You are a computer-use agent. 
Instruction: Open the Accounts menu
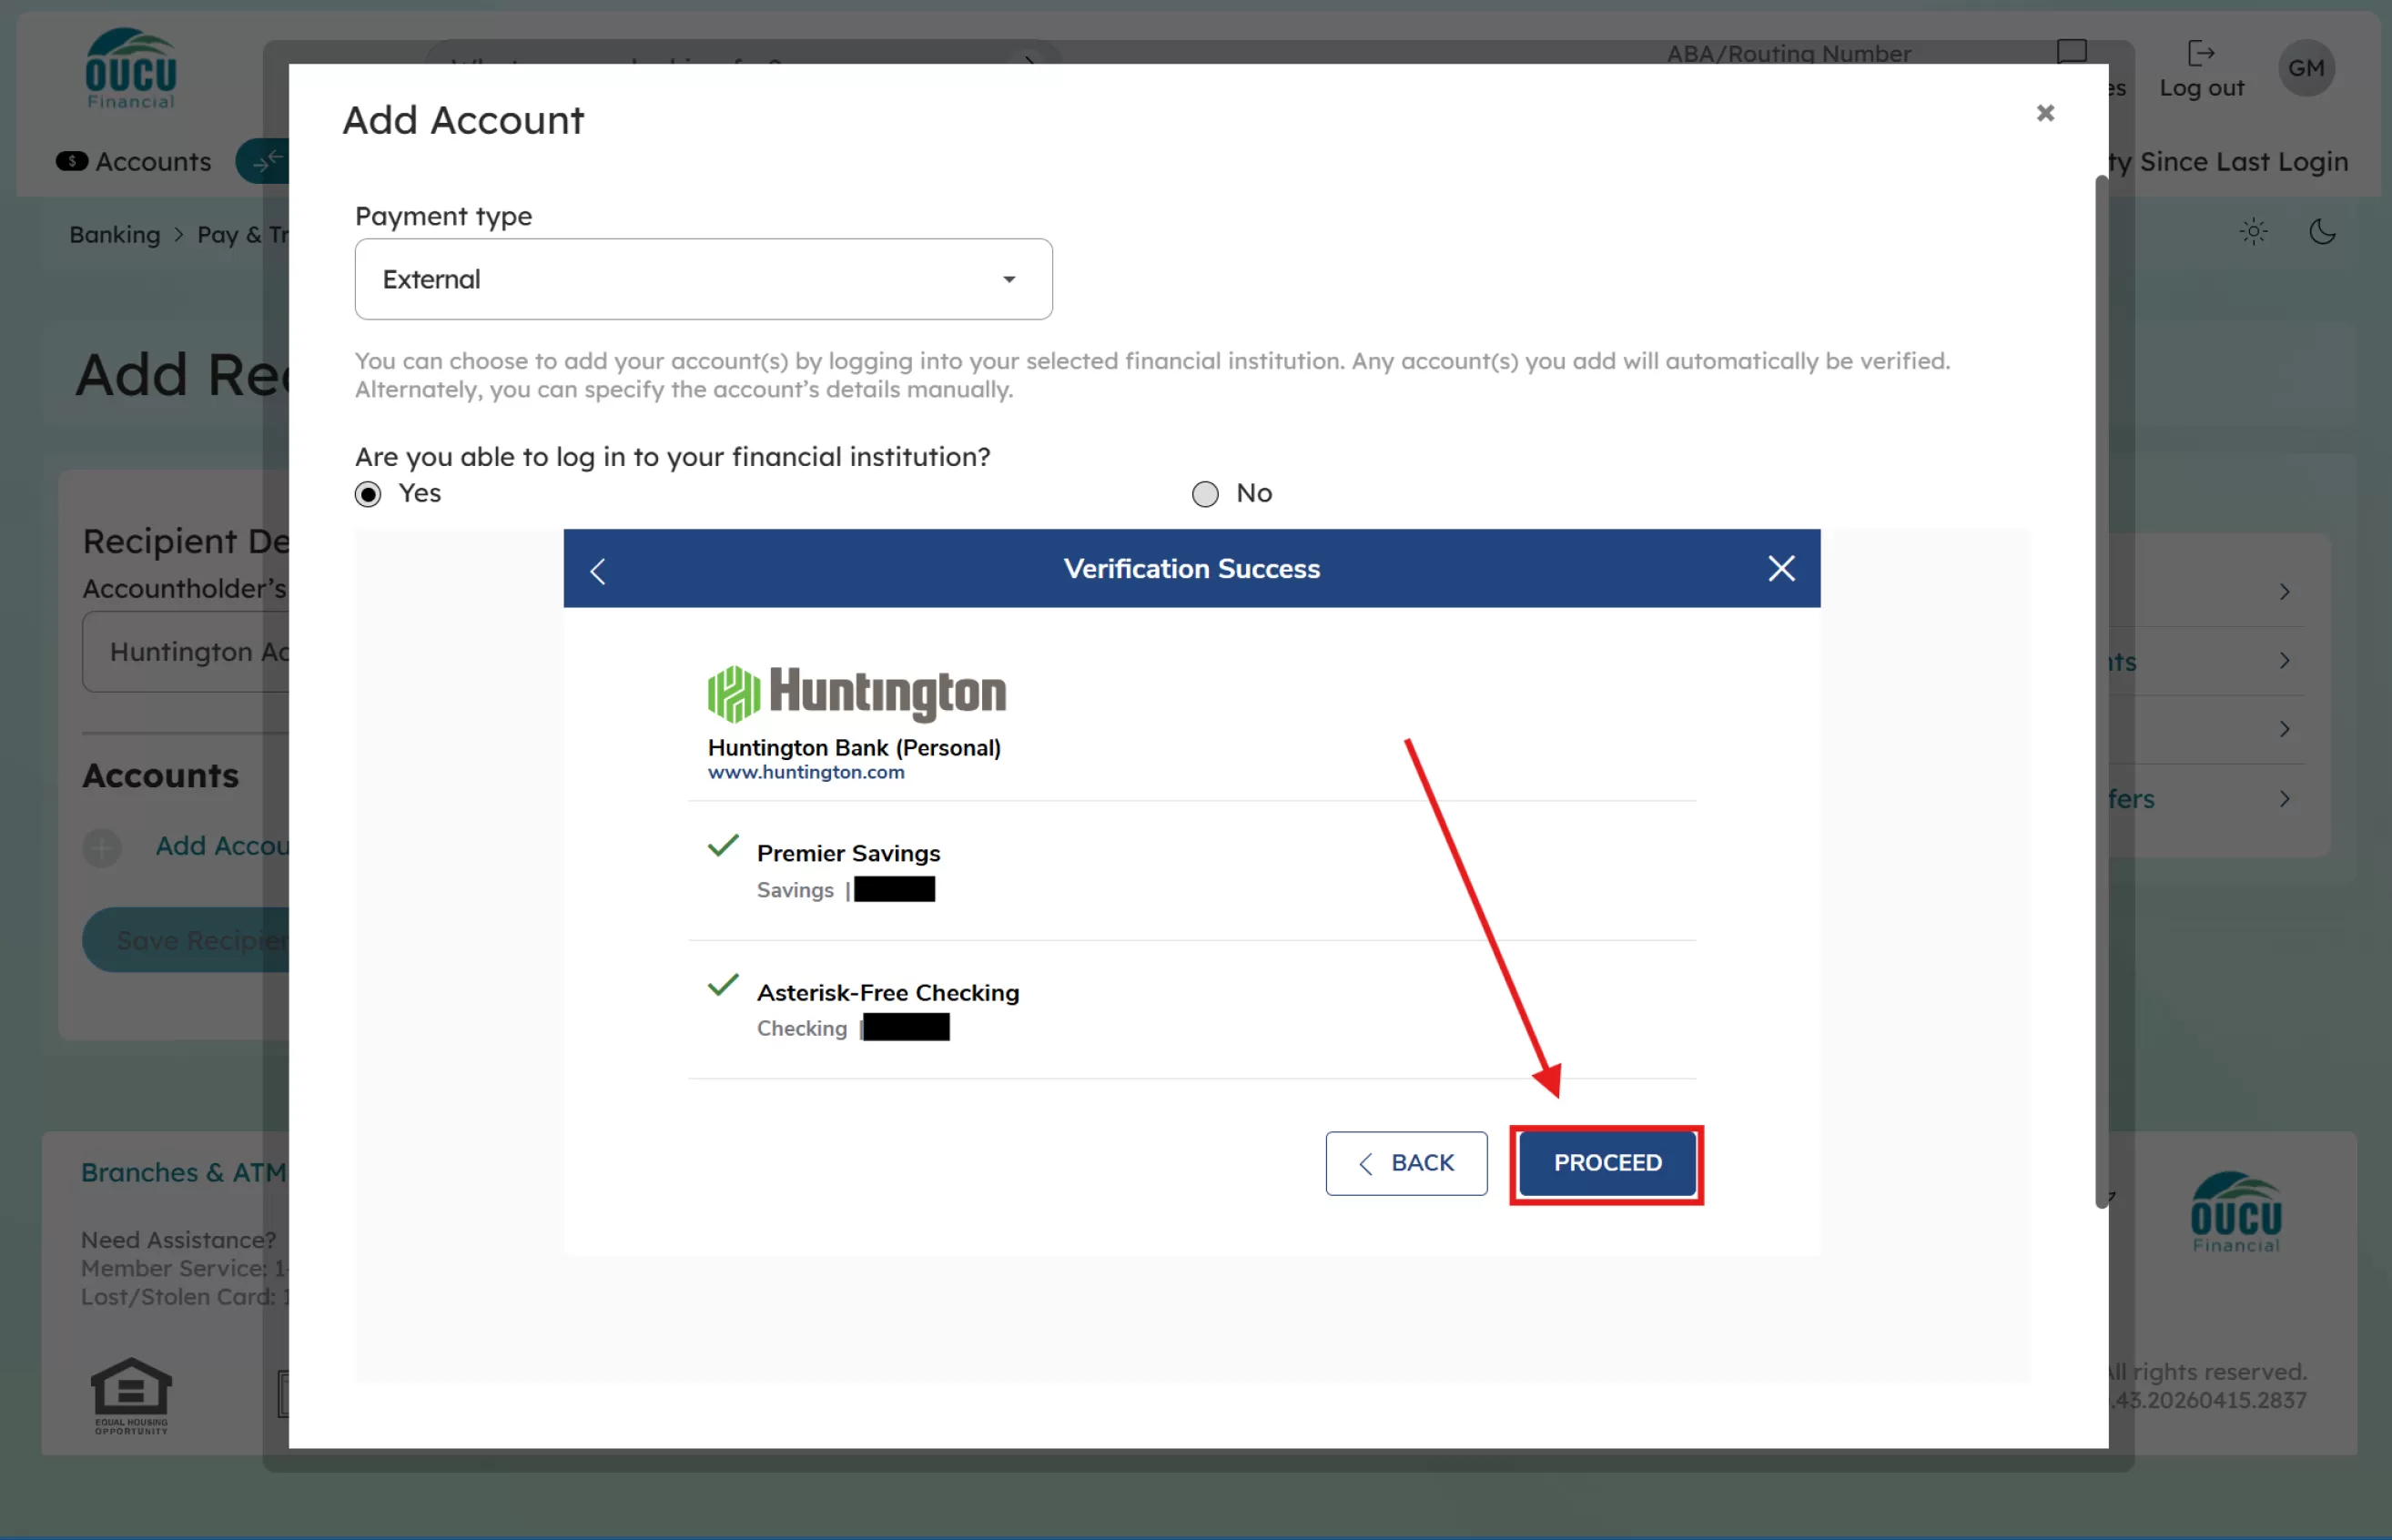click(x=134, y=161)
